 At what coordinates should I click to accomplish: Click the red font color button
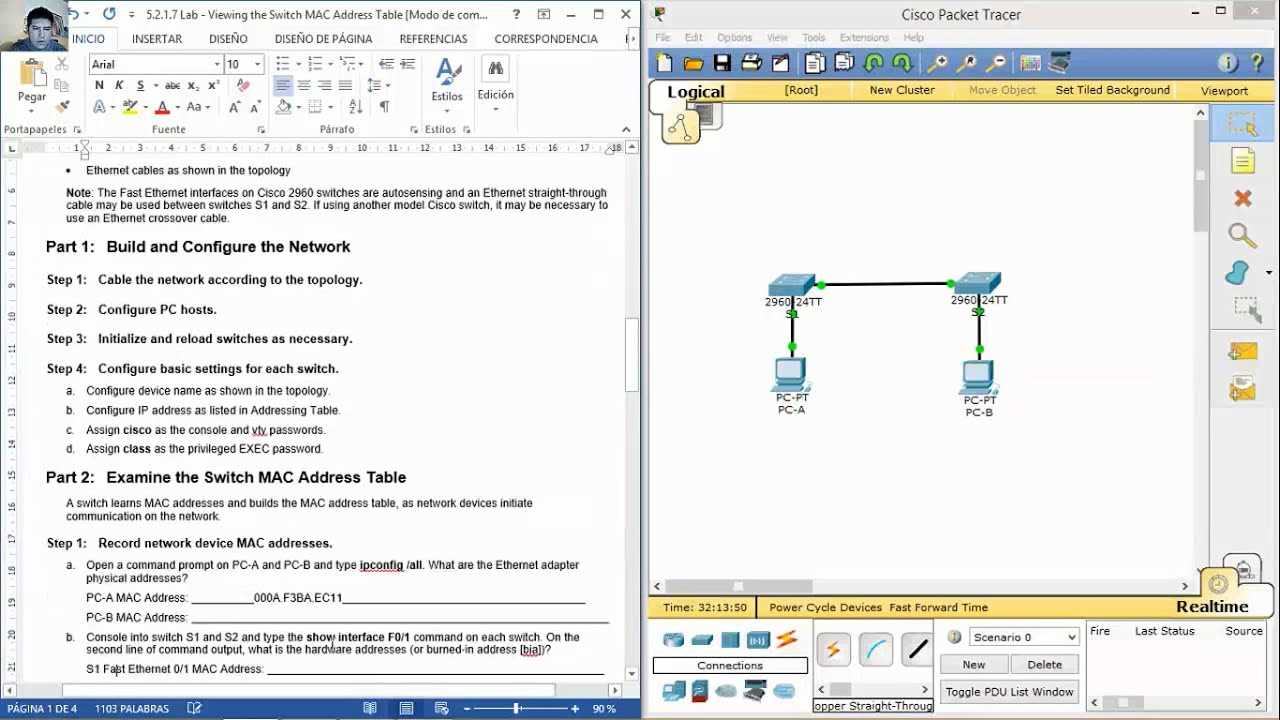(x=162, y=107)
